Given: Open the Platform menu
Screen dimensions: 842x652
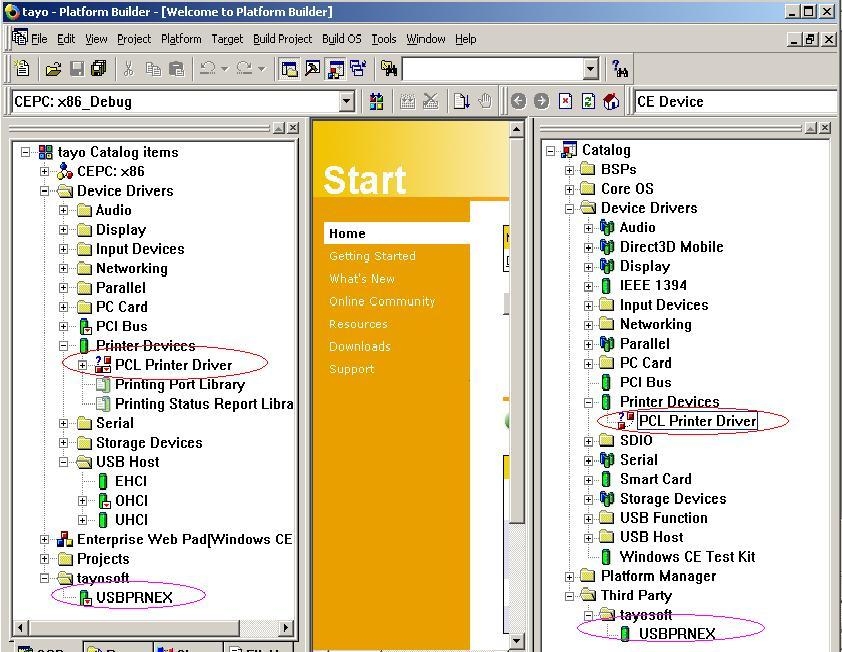Looking at the screenshot, I should (181, 39).
